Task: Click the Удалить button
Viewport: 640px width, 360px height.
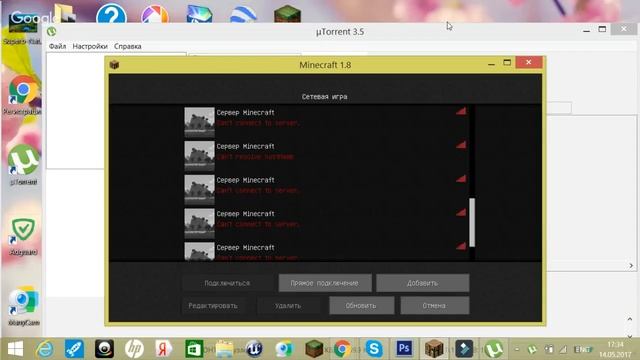Action: [x=288, y=305]
